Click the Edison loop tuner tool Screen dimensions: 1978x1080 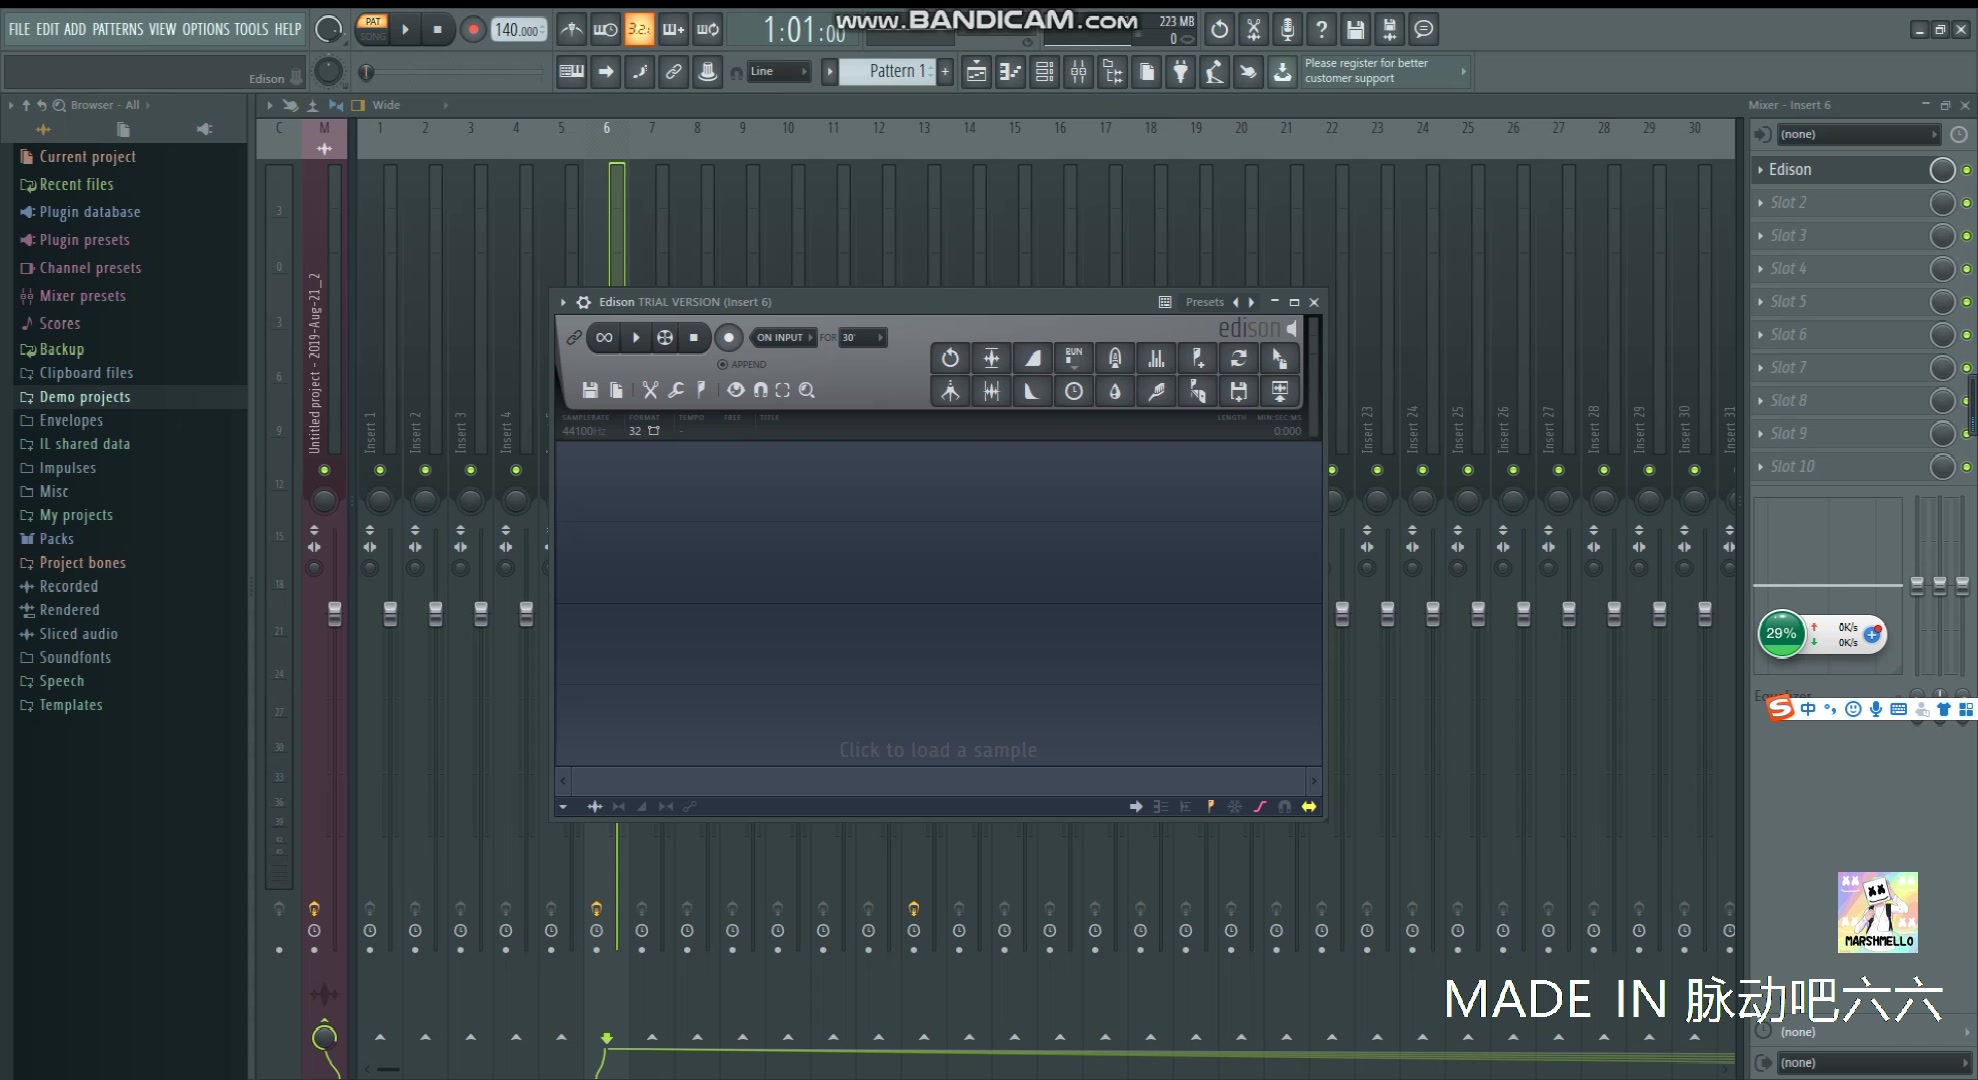1239,358
